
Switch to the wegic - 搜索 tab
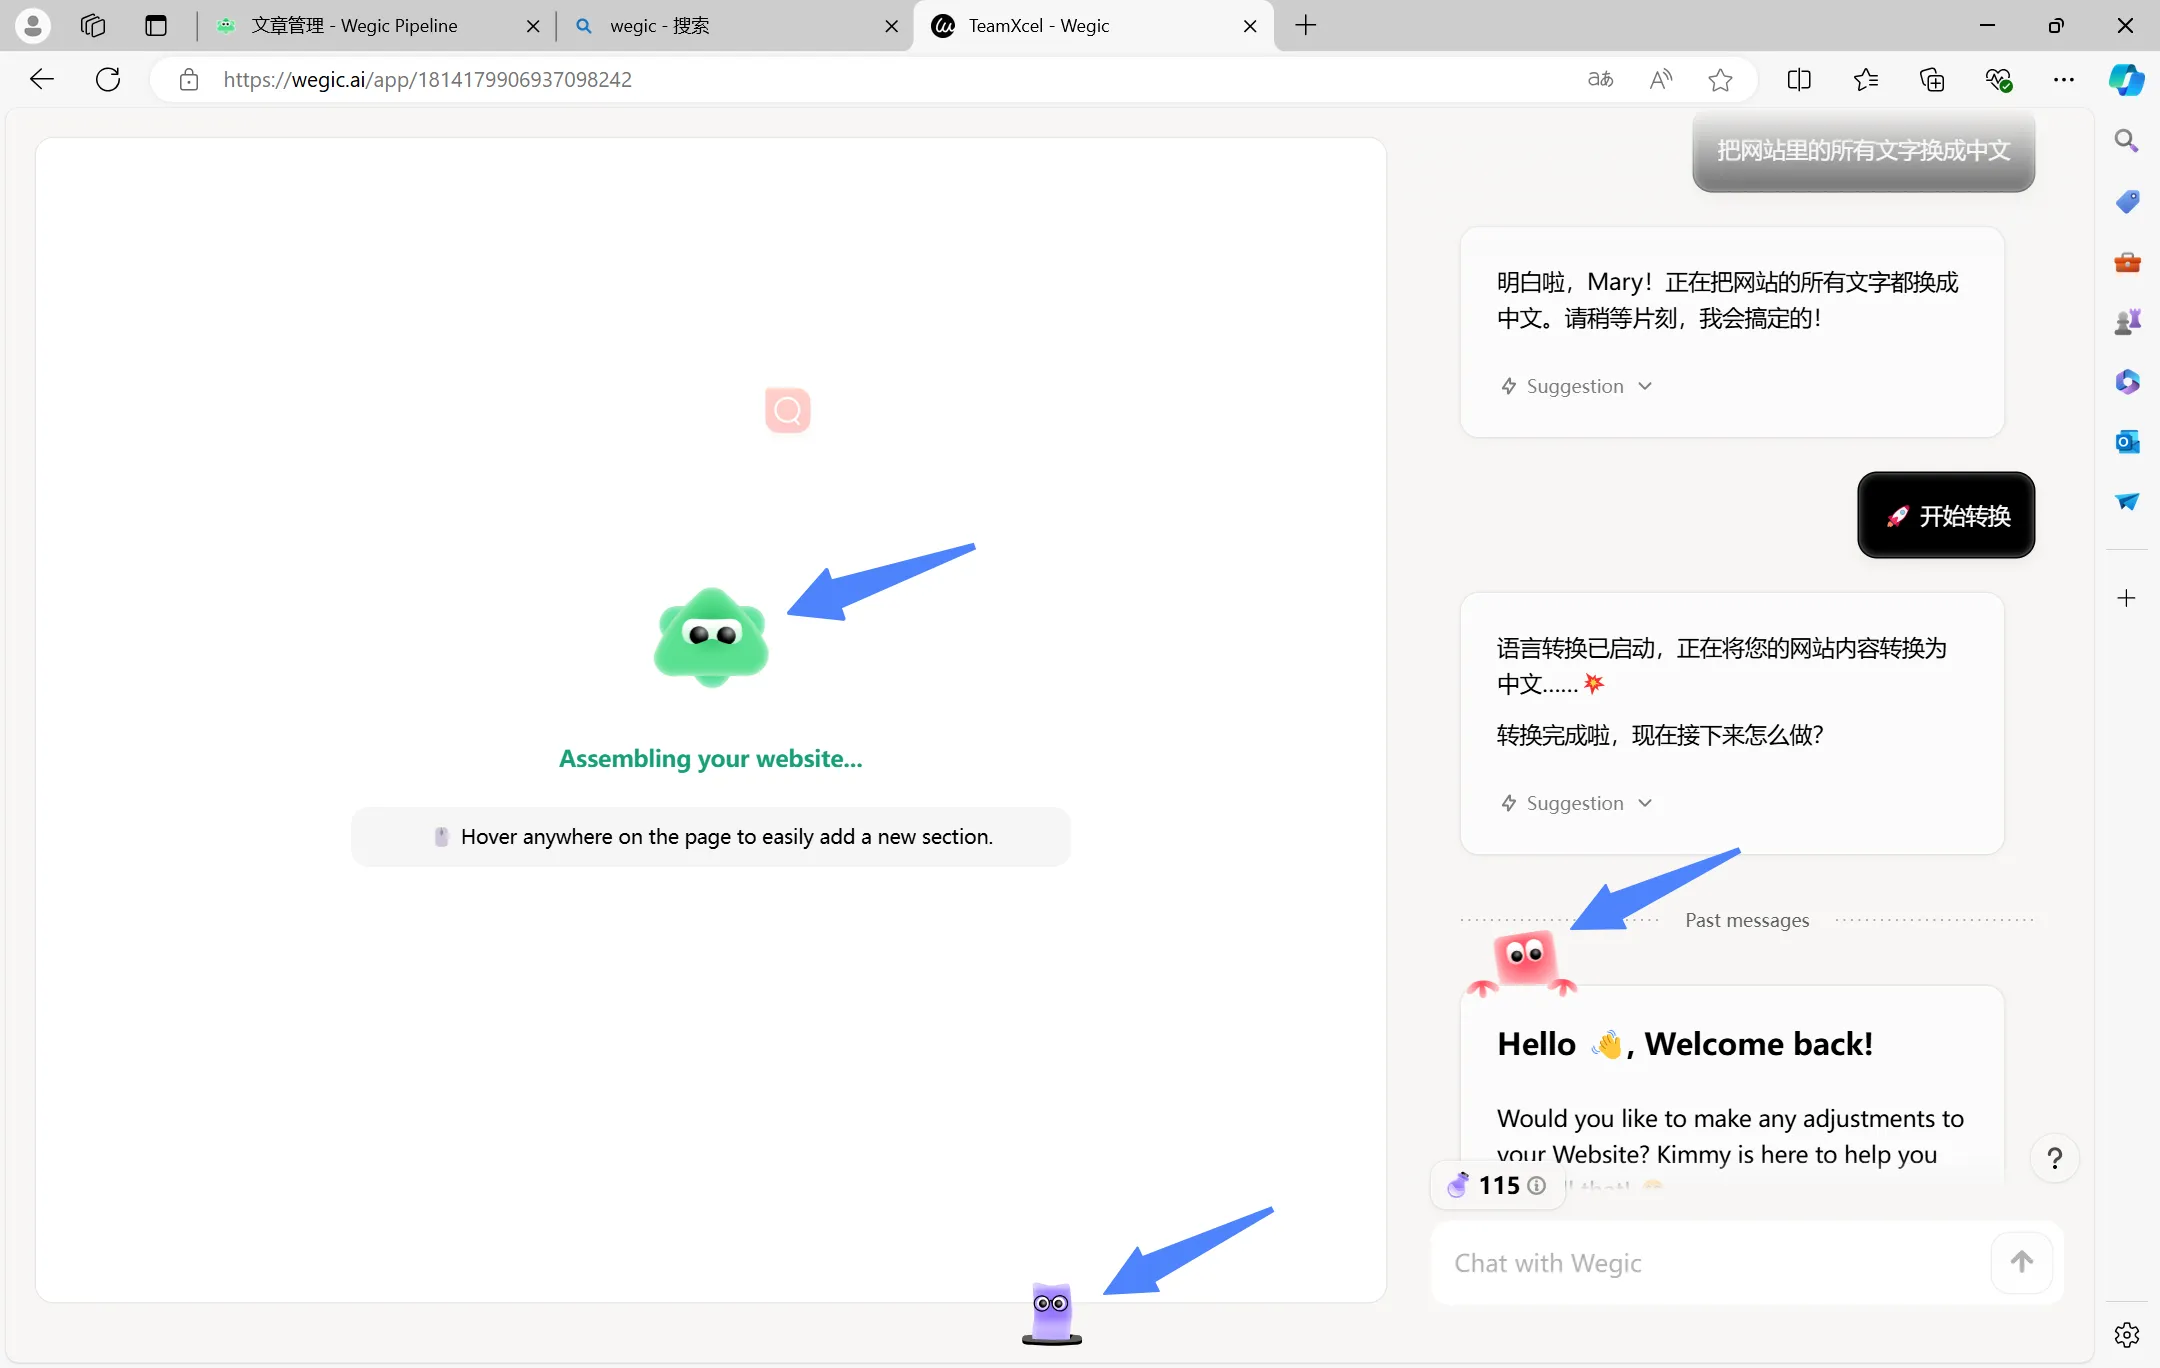(660, 26)
